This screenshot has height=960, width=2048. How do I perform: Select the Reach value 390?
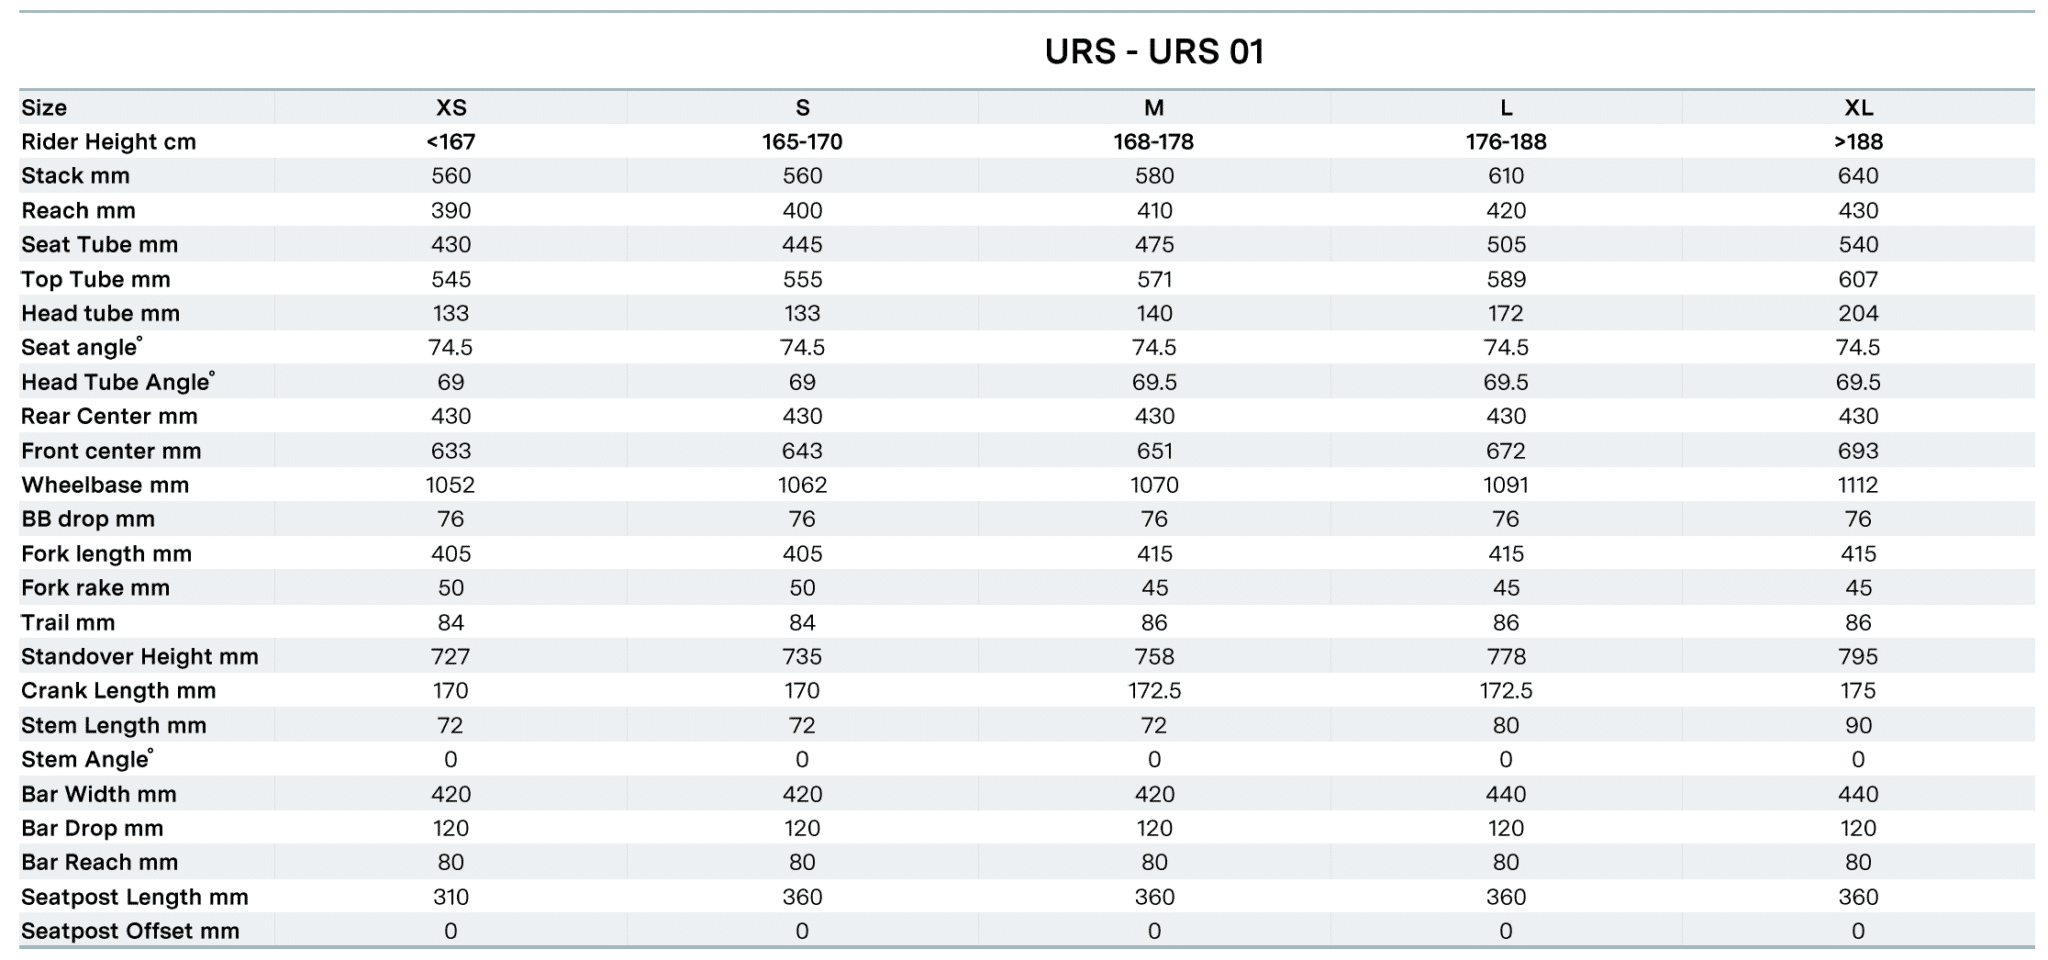pyautogui.click(x=451, y=211)
